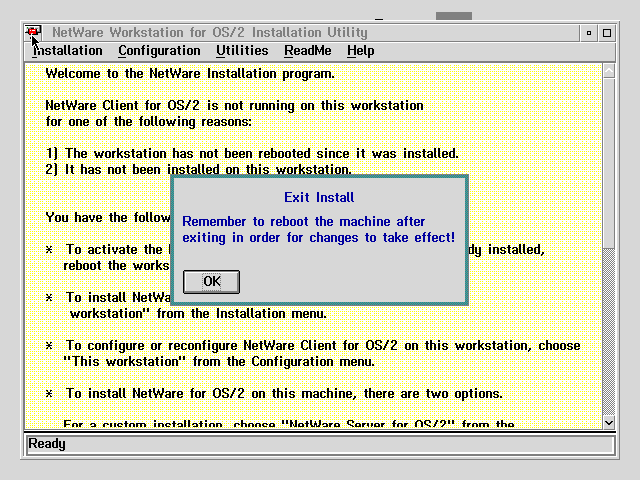
Task: Click the scrollbar down arrow
Action: 609,423
